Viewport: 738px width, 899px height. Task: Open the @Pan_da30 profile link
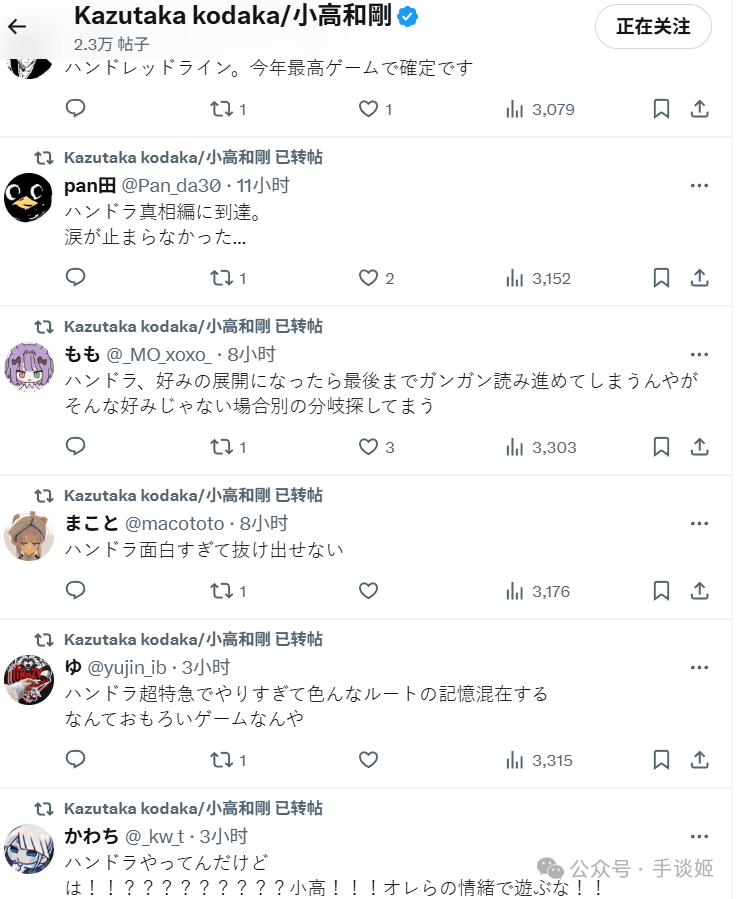point(172,187)
